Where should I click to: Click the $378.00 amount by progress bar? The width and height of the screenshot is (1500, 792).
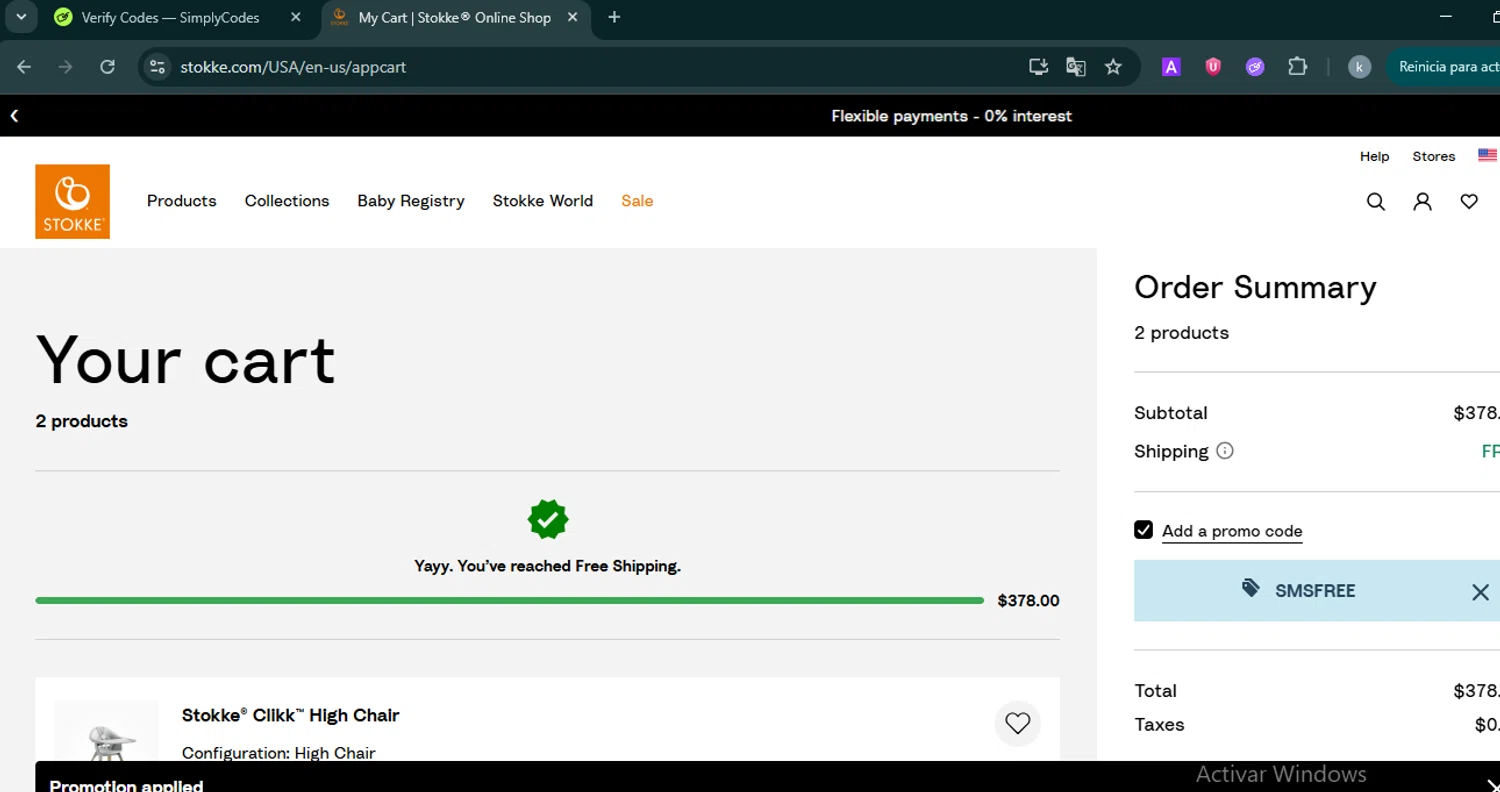(1028, 601)
